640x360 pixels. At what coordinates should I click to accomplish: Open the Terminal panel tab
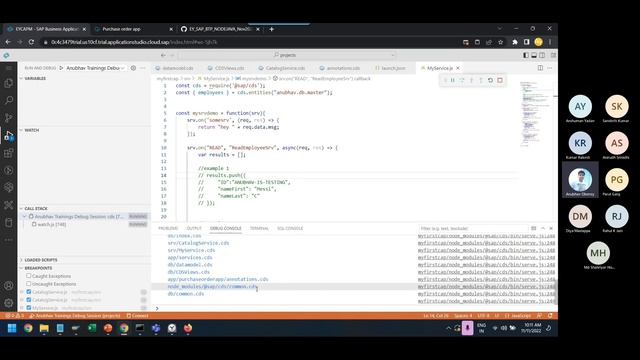[x=259, y=229]
